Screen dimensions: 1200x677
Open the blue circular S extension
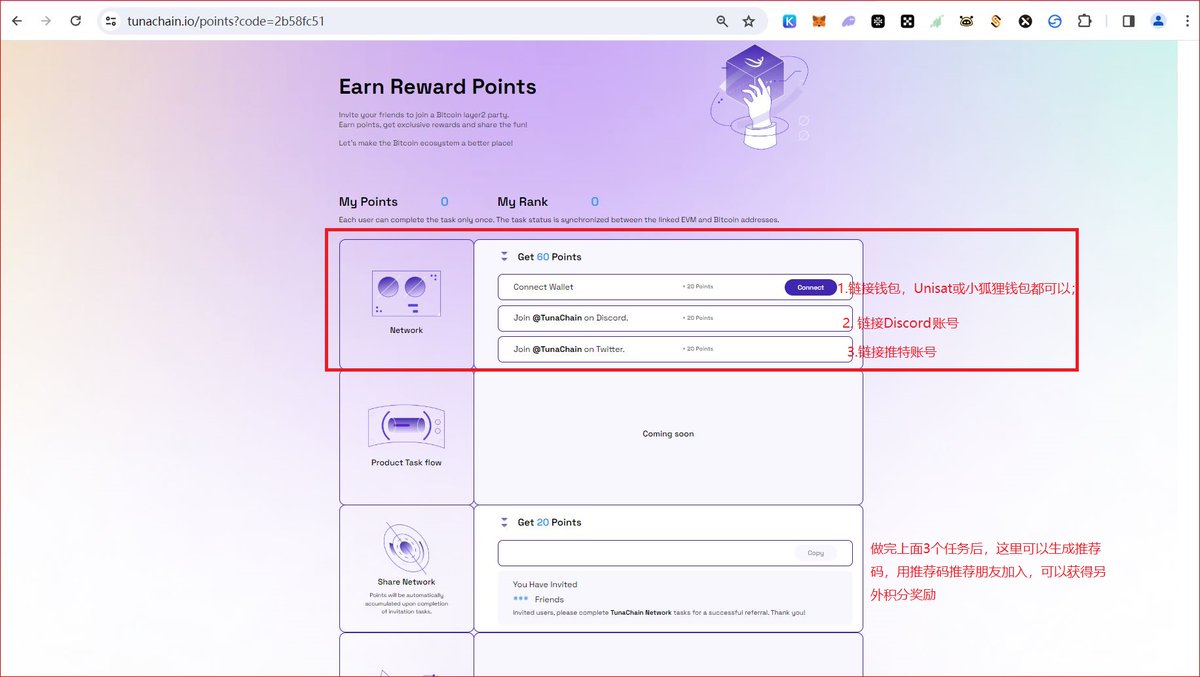coord(1055,21)
